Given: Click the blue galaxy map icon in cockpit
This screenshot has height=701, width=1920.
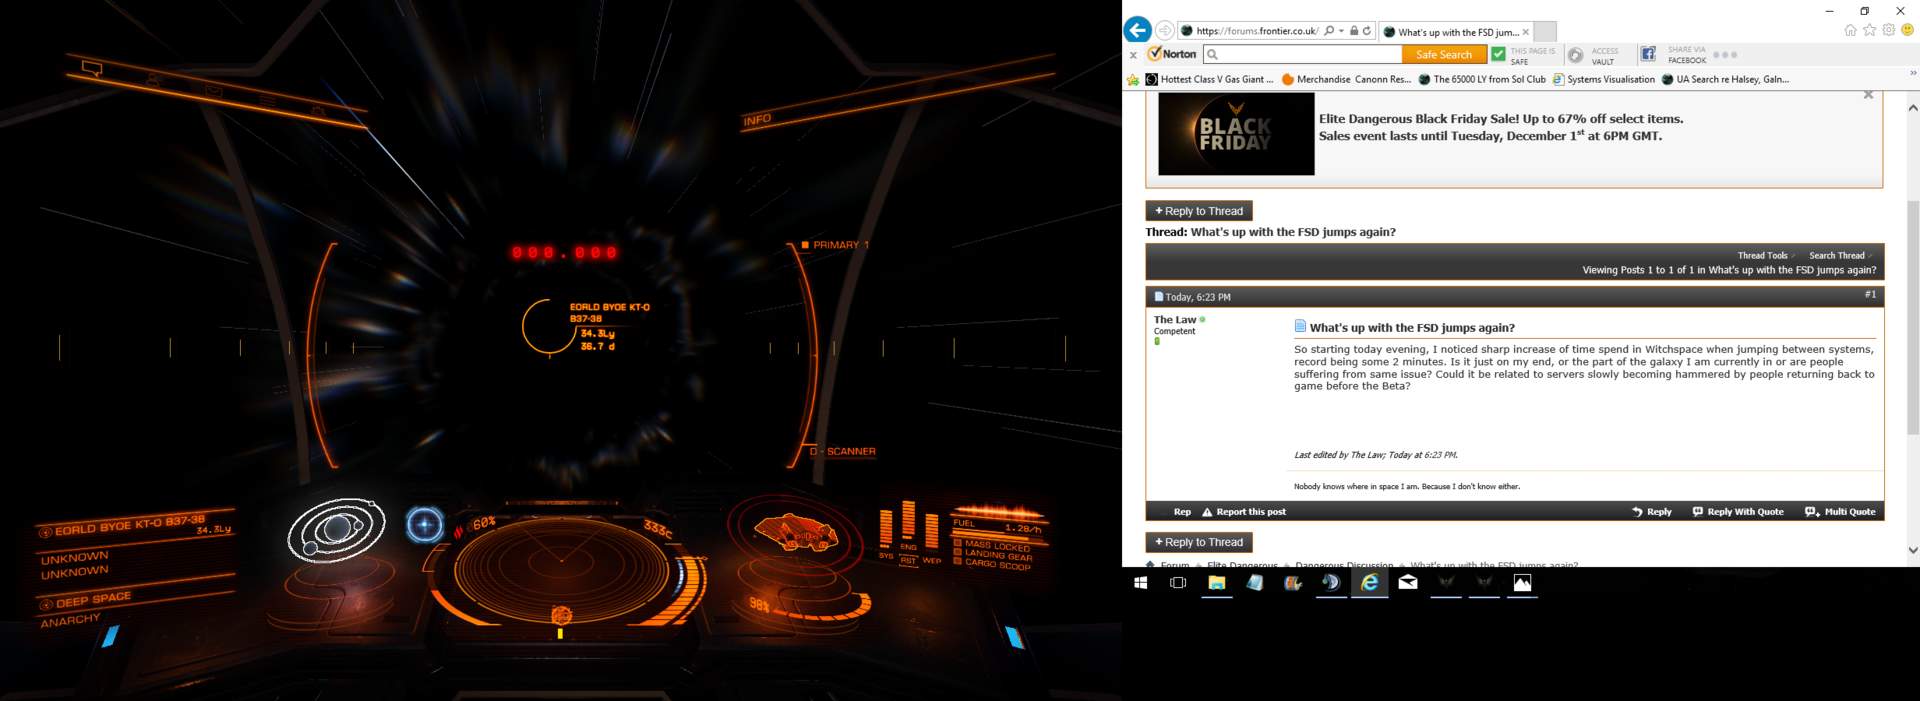Looking at the screenshot, I should coord(424,525).
